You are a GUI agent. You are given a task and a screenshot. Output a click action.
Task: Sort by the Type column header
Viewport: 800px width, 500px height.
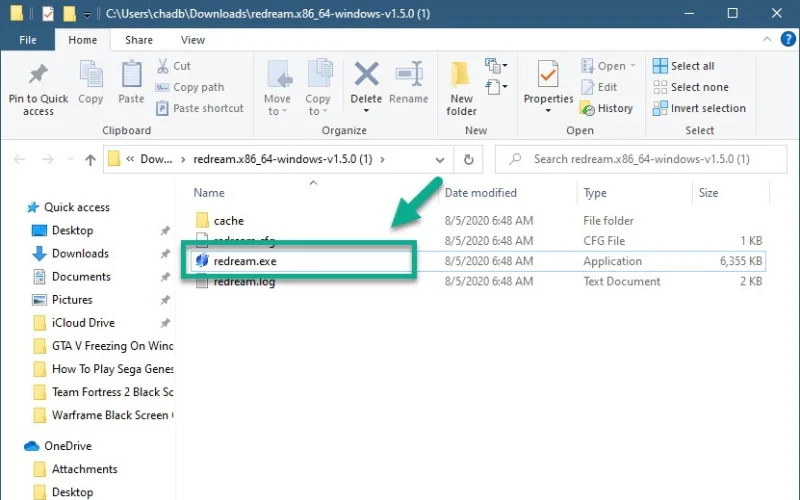[595, 193]
